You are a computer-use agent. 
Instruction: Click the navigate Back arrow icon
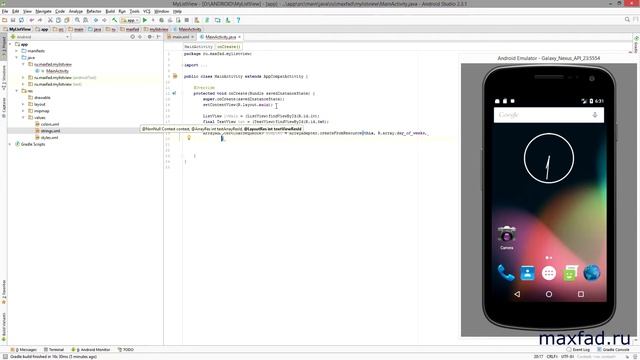click(96, 20)
